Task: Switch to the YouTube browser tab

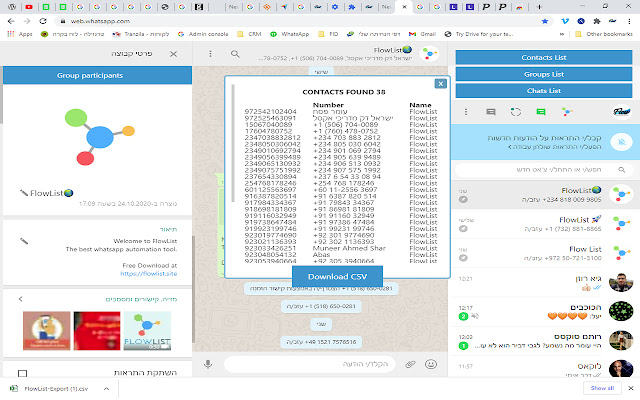Action: click(x=29, y=7)
